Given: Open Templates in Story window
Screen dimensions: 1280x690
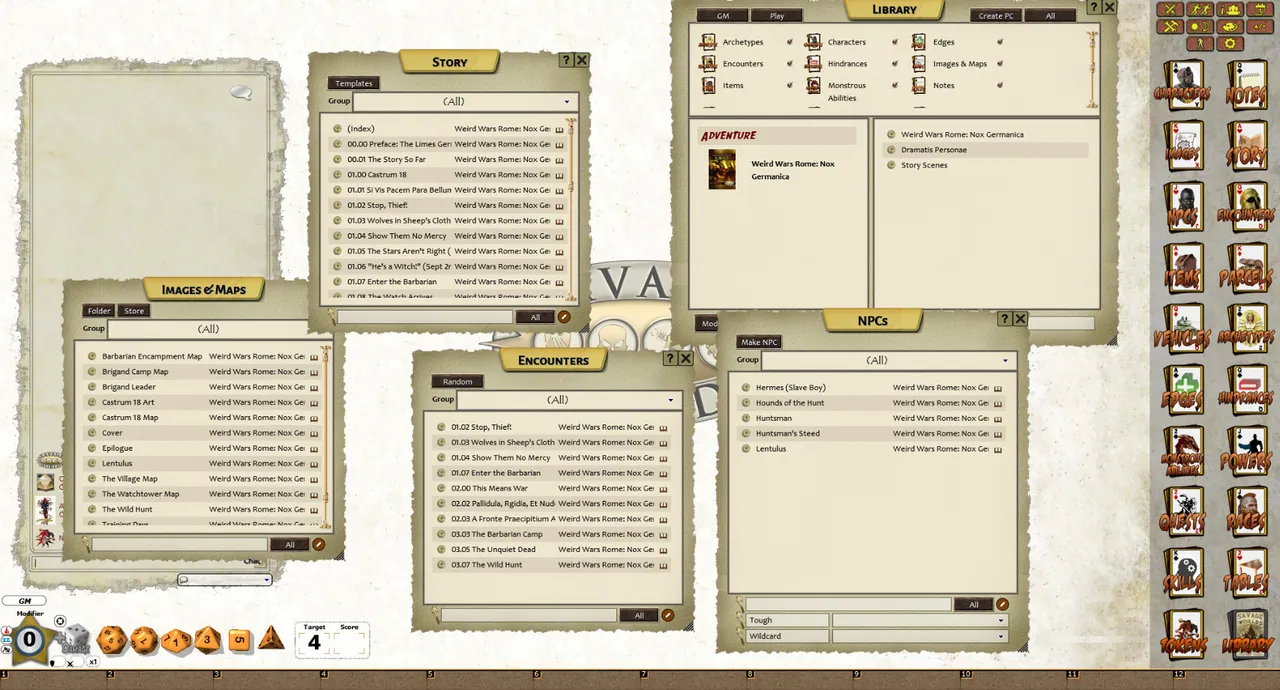Looking at the screenshot, I should click(x=353, y=84).
